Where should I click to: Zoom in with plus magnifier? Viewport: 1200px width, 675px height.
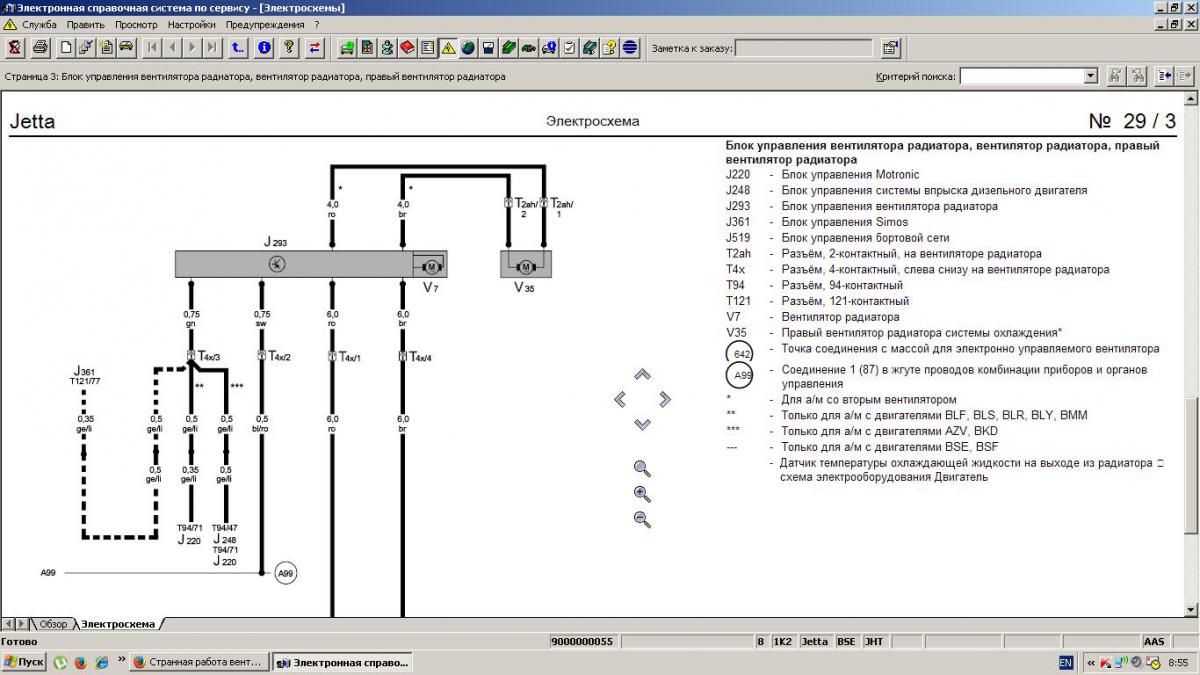(642, 493)
